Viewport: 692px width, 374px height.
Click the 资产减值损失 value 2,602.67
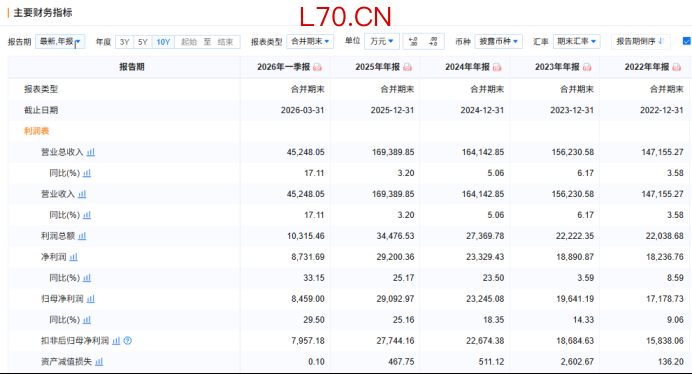click(x=577, y=362)
